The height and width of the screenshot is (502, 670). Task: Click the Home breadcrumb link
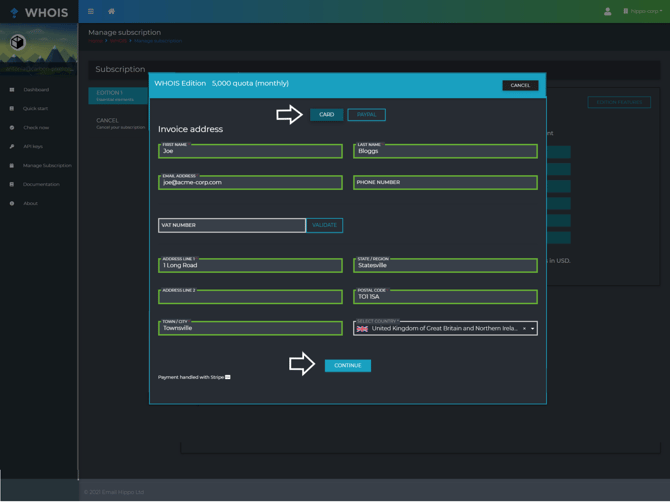point(96,41)
